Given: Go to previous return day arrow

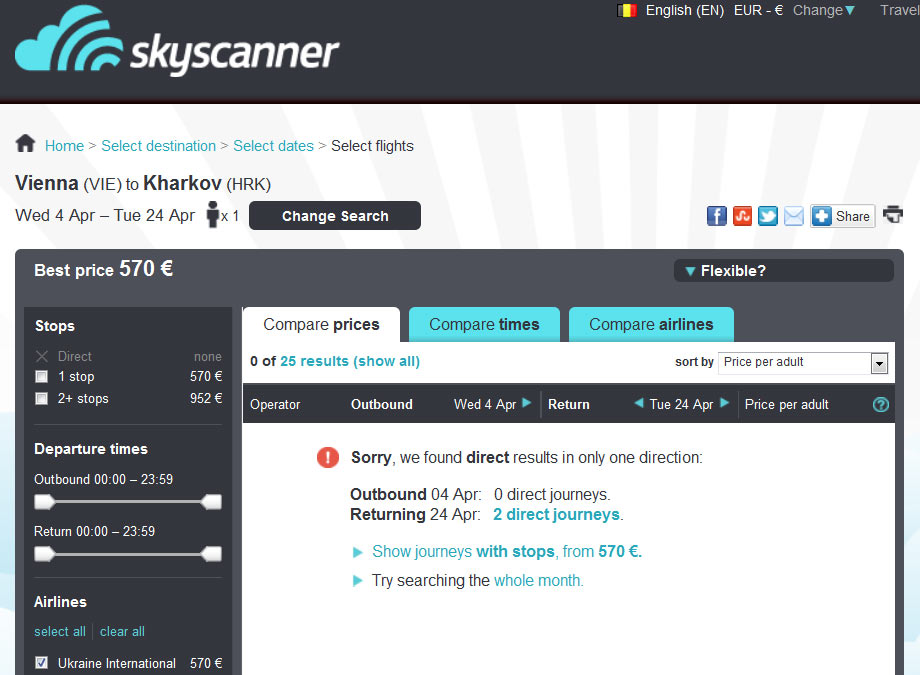Looking at the screenshot, I should (x=639, y=403).
